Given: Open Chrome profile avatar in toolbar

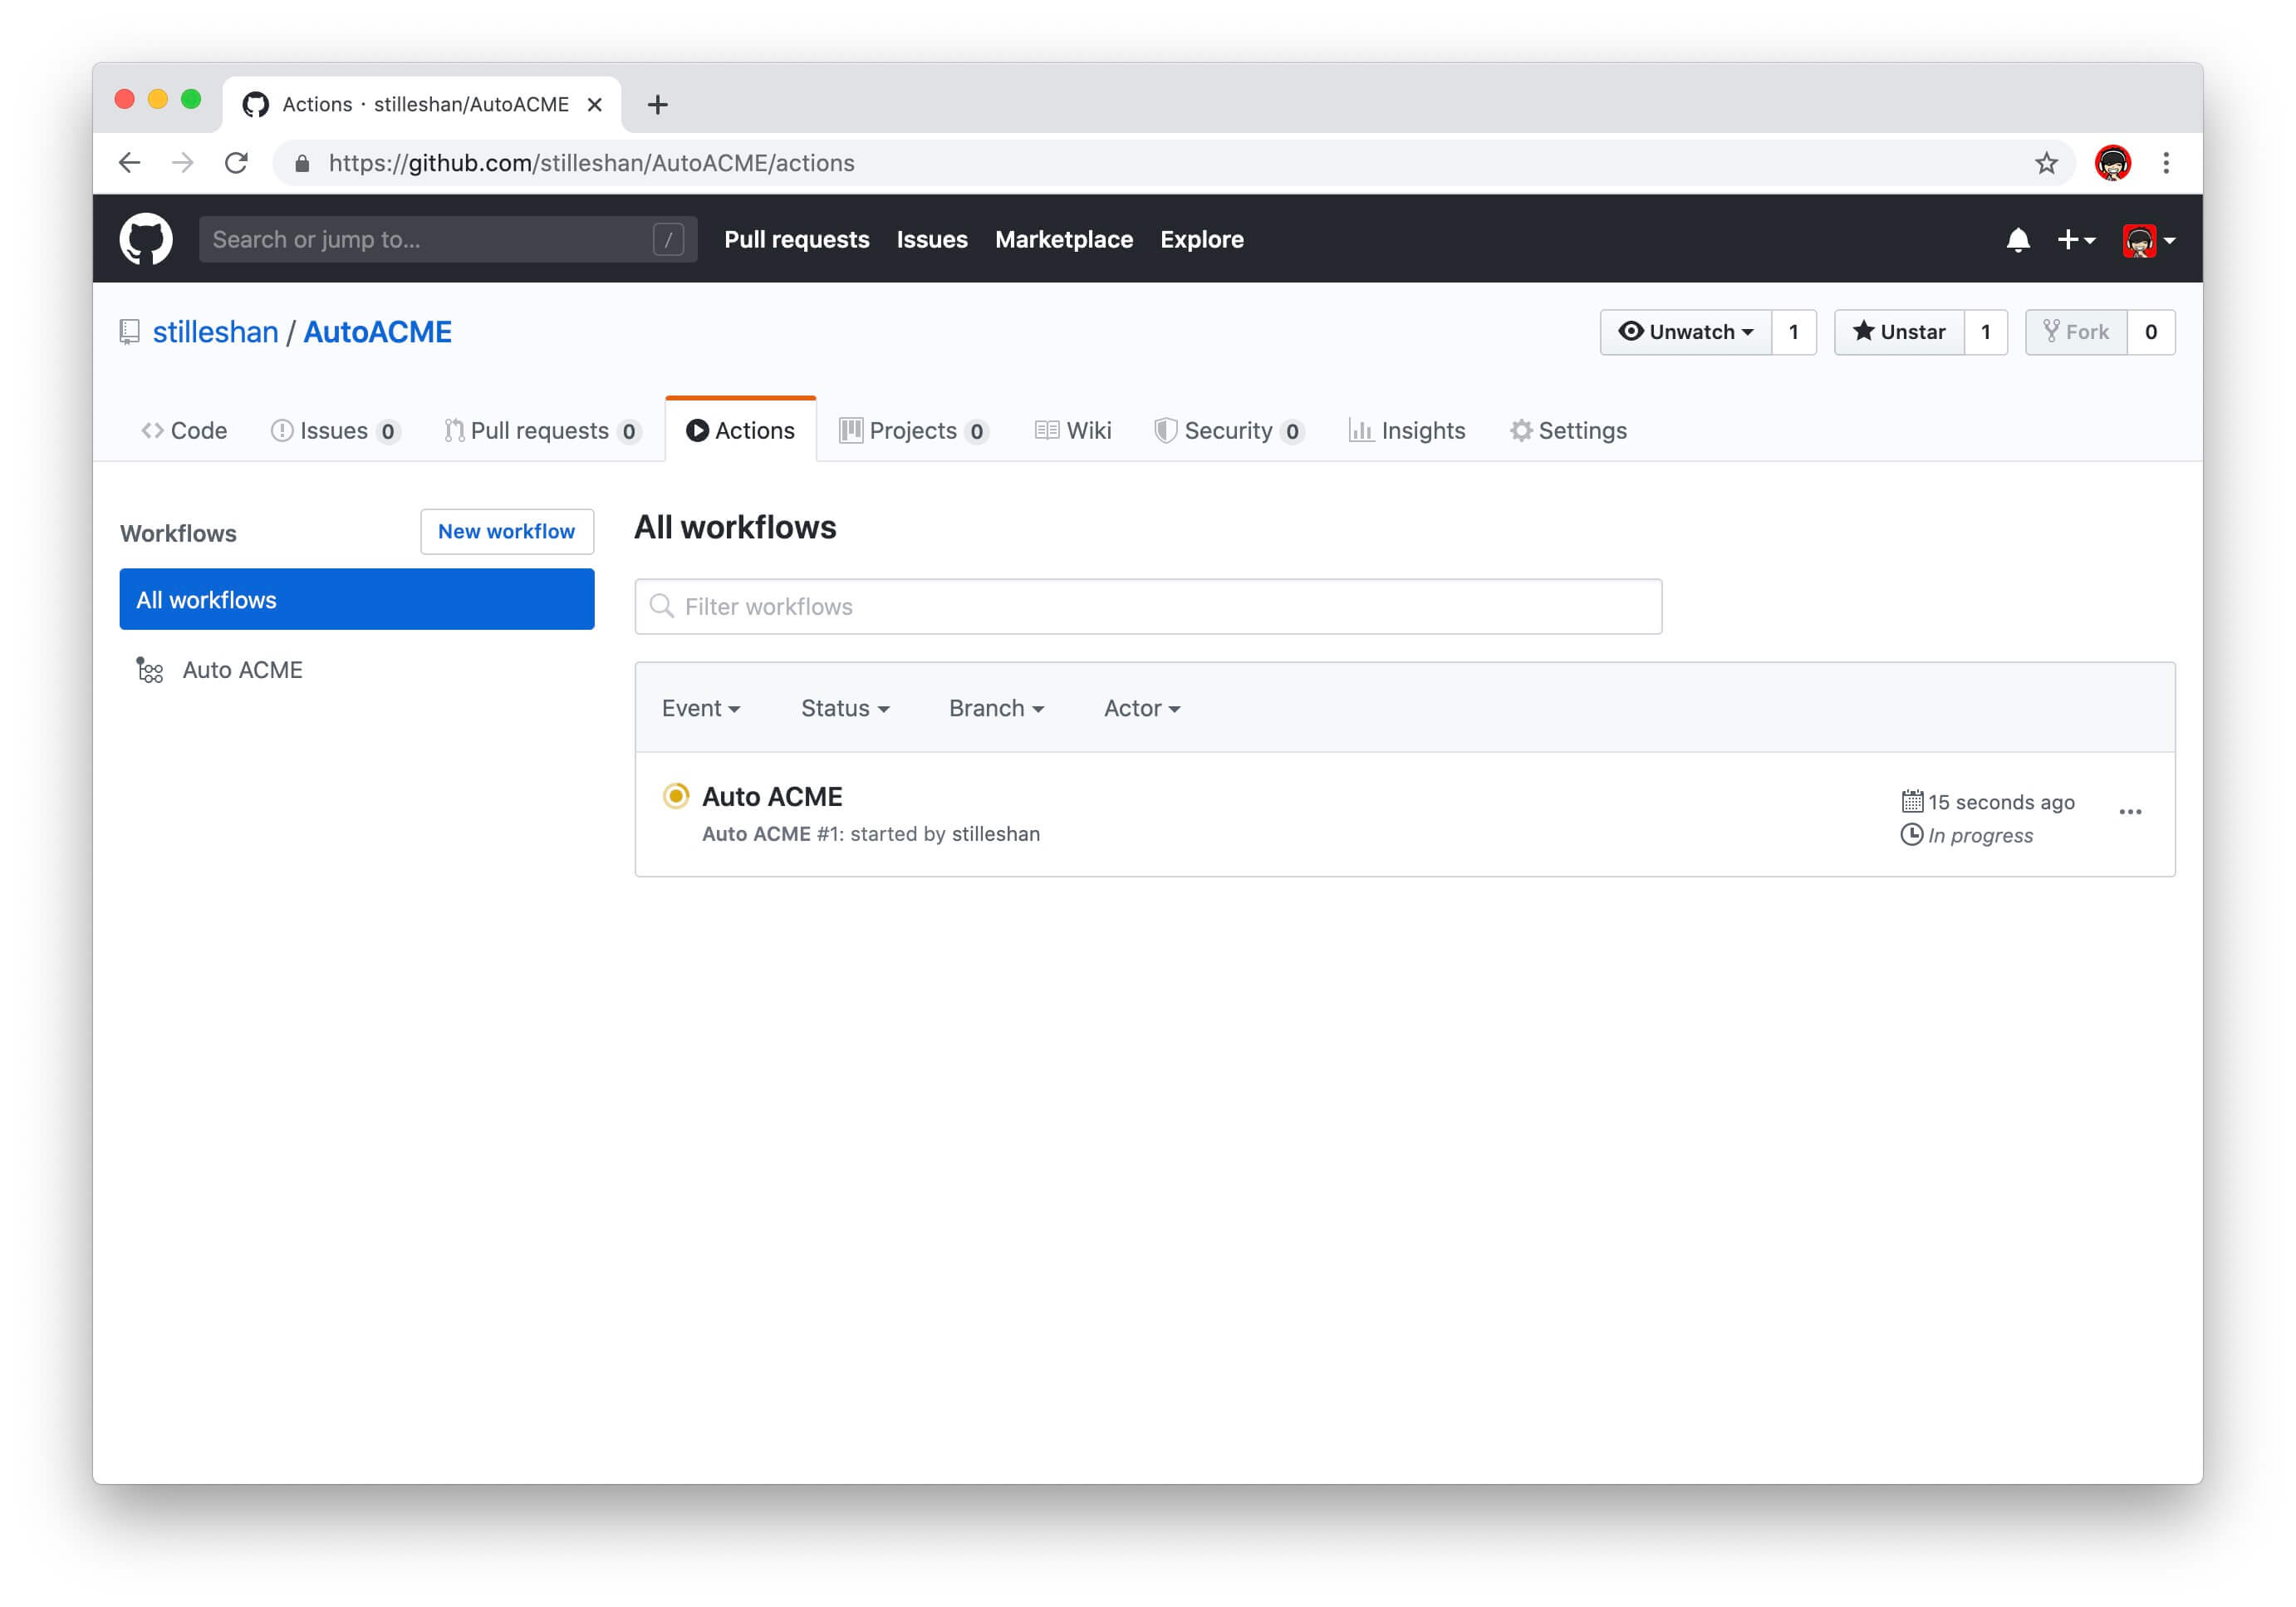Looking at the screenshot, I should (x=2112, y=163).
